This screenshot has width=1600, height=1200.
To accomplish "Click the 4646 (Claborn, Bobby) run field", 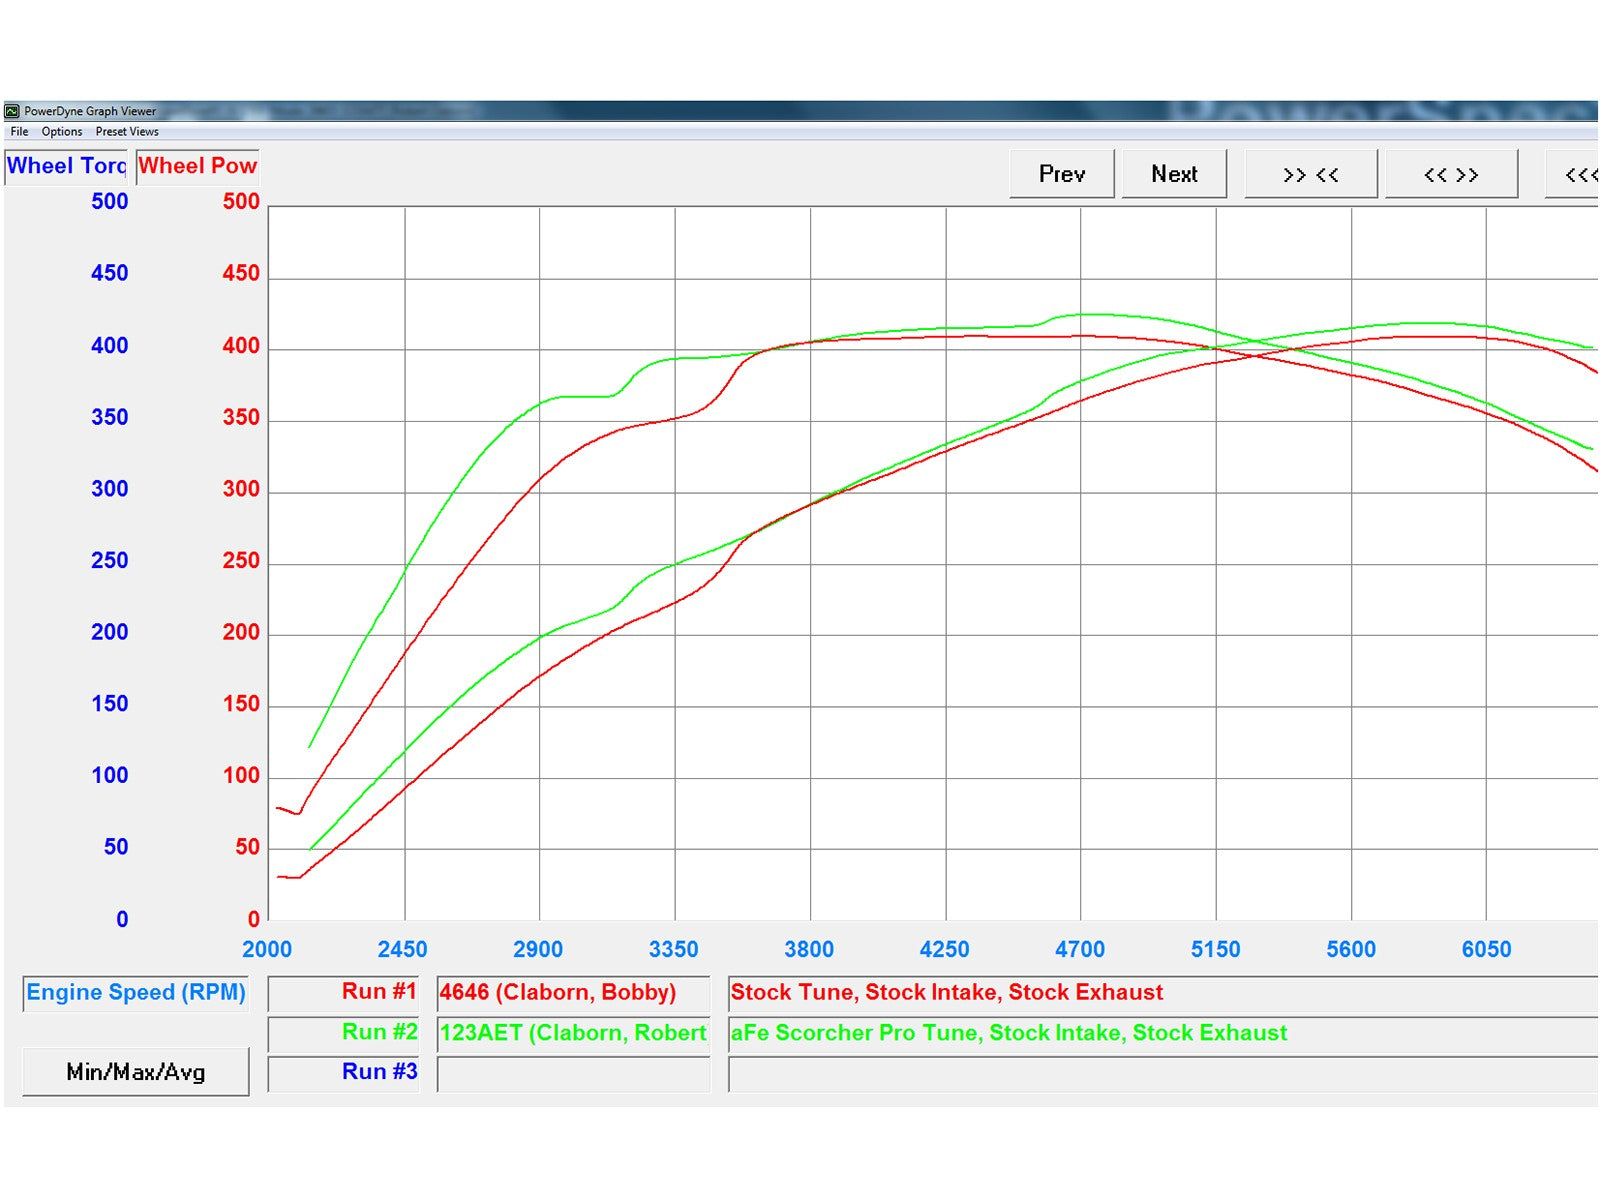I will pyautogui.click(x=573, y=993).
